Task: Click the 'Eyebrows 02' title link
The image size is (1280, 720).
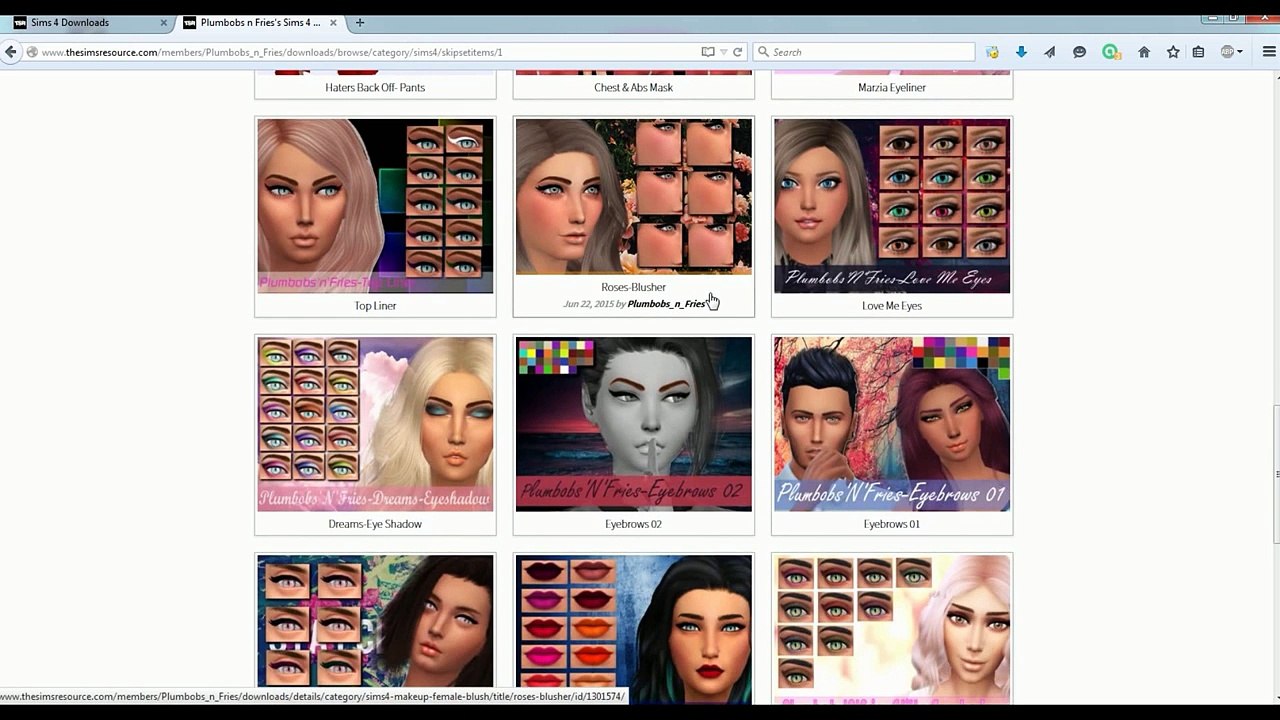Action: click(x=633, y=524)
